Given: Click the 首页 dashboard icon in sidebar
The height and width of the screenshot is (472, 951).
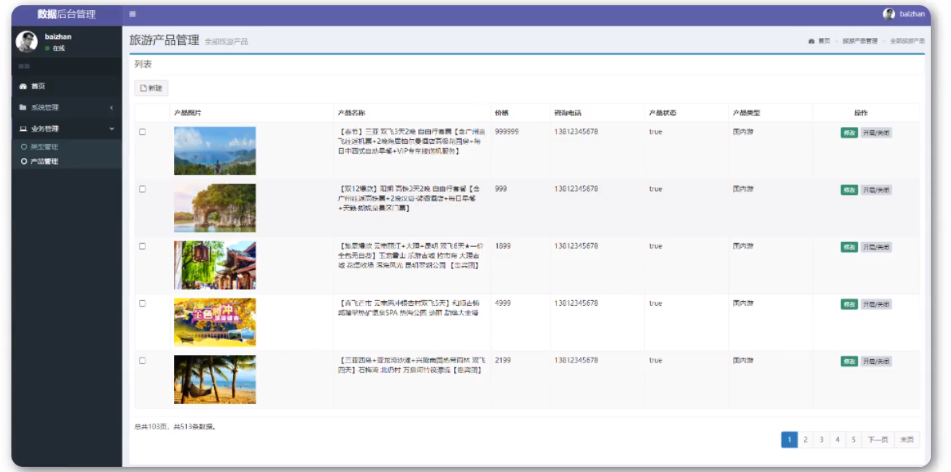Looking at the screenshot, I should (23, 86).
